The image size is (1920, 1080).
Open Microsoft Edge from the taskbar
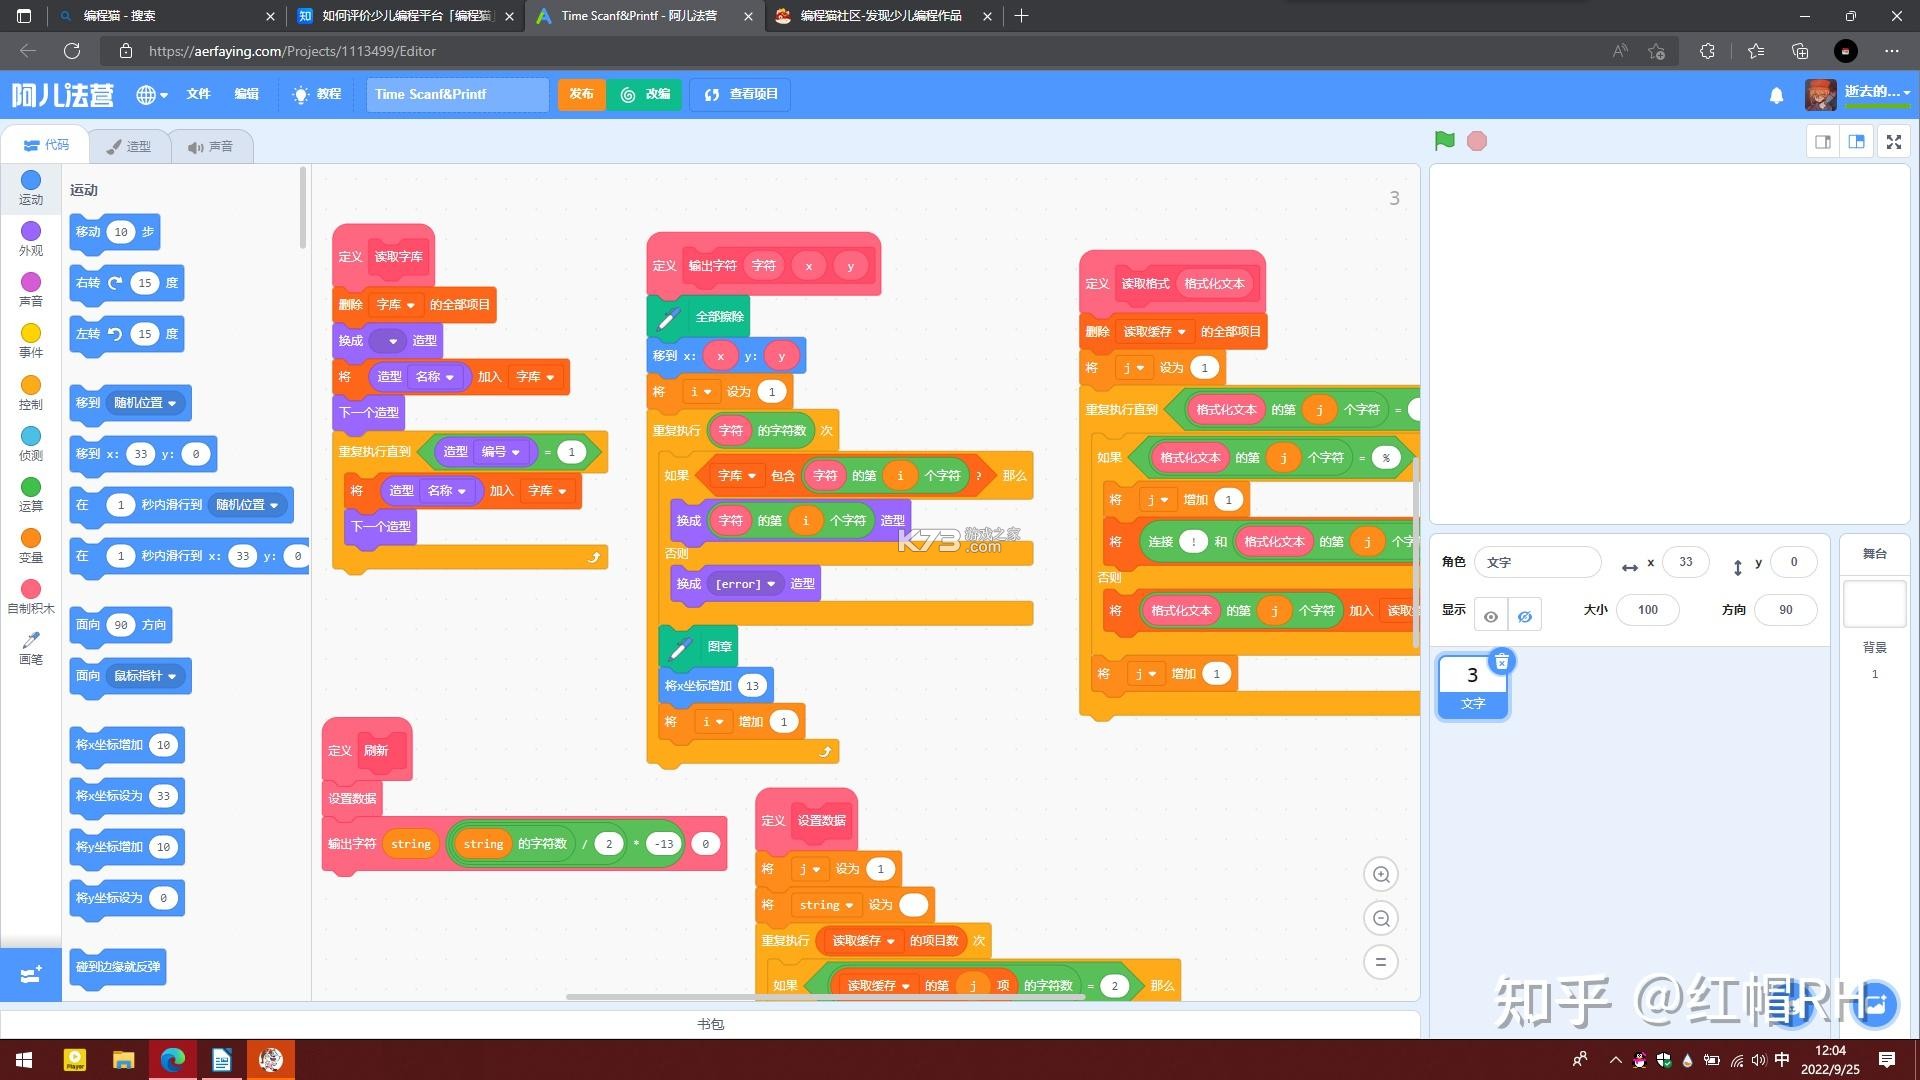pyautogui.click(x=172, y=1060)
